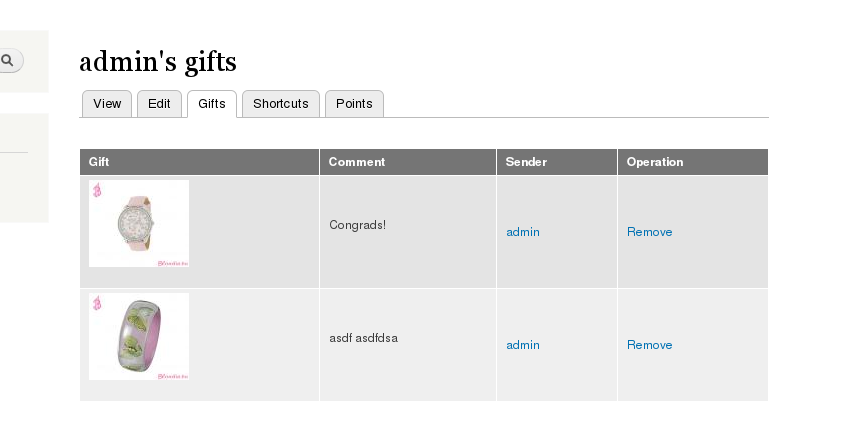Click the search magnifier button
The width and height of the screenshot is (842, 447).
(8, 61)
